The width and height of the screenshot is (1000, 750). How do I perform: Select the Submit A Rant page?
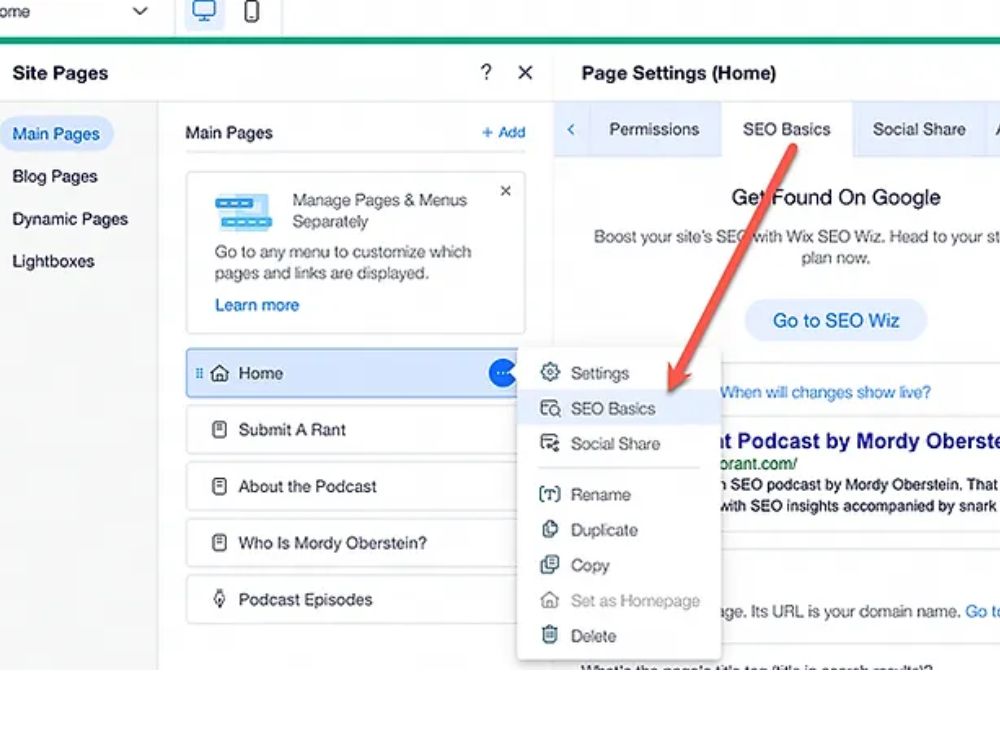[352, 430]
